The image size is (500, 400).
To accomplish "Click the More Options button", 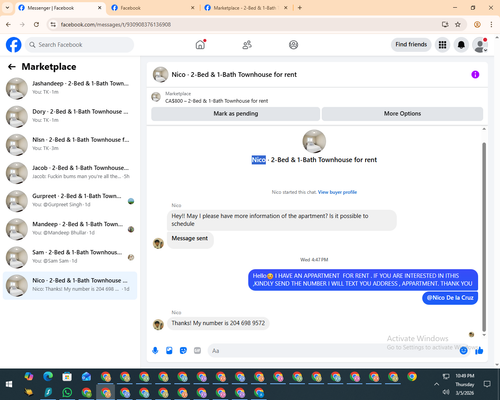I will (x=402, y=114).
